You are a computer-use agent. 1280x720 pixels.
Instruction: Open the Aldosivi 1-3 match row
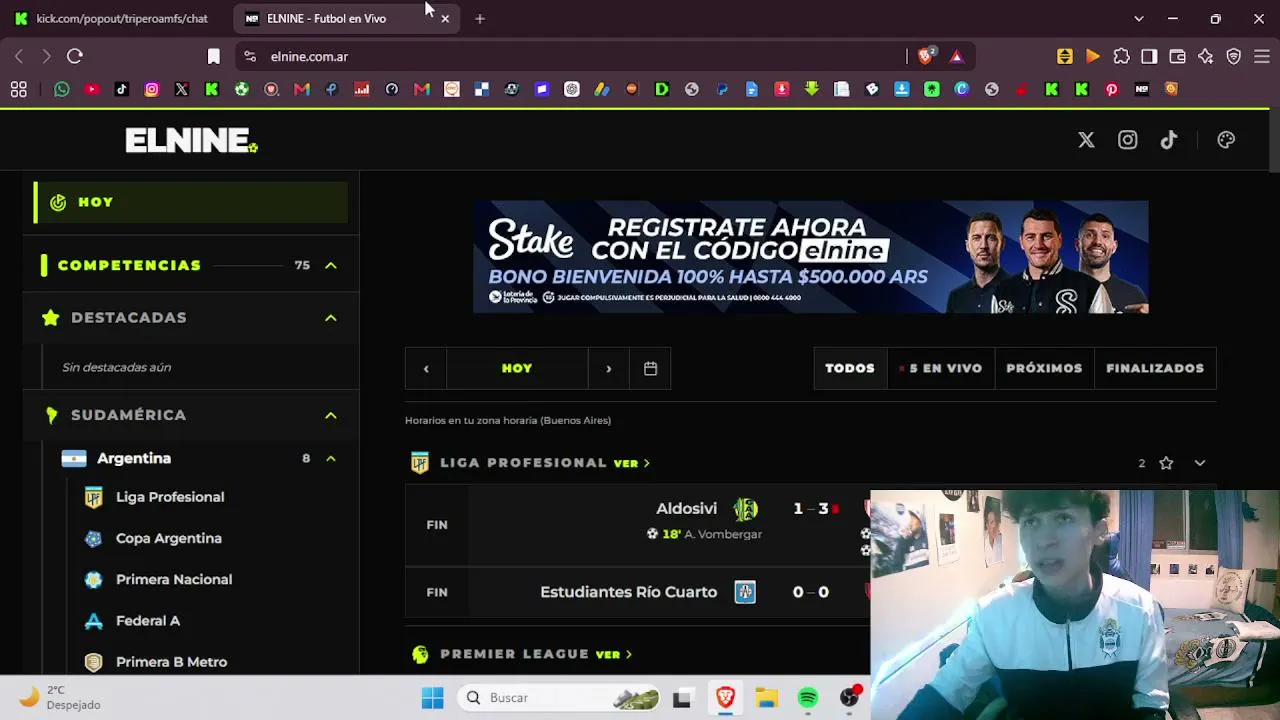638,524
